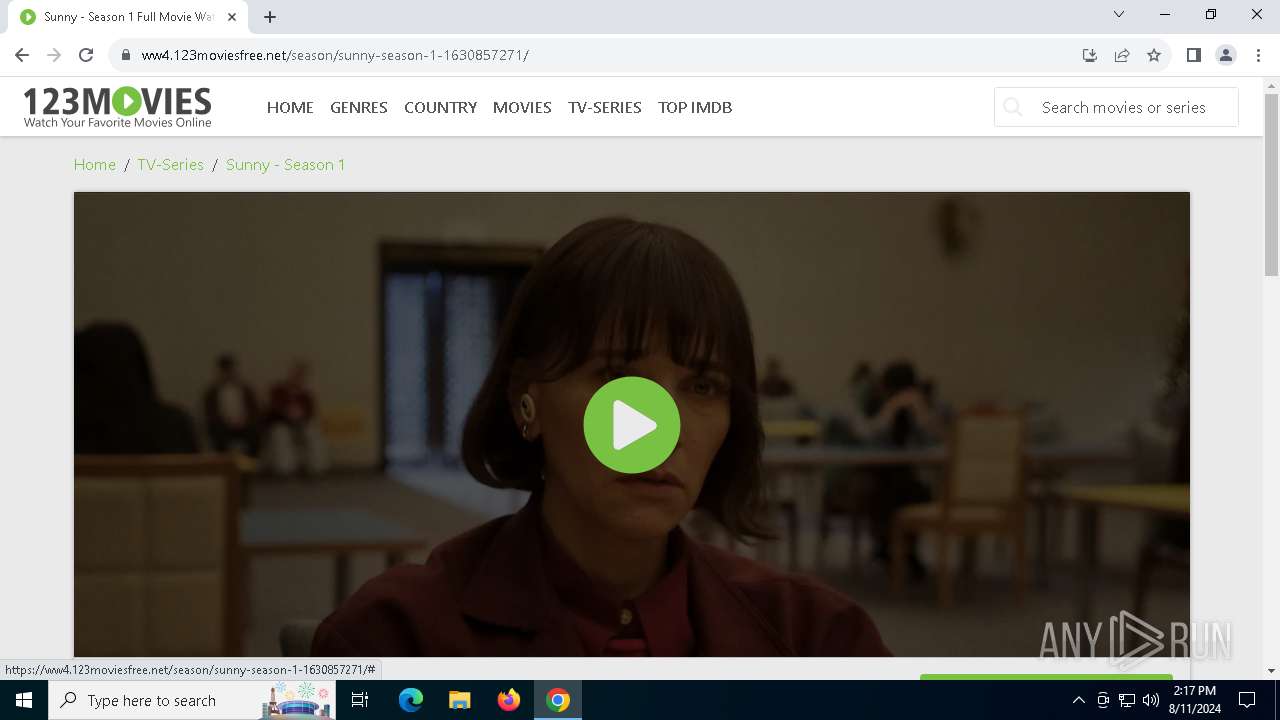Click the page vertical scrollbar
Image resolution: width=1280 pixels, height=720 pixels.
click(x=1271, y=185)
